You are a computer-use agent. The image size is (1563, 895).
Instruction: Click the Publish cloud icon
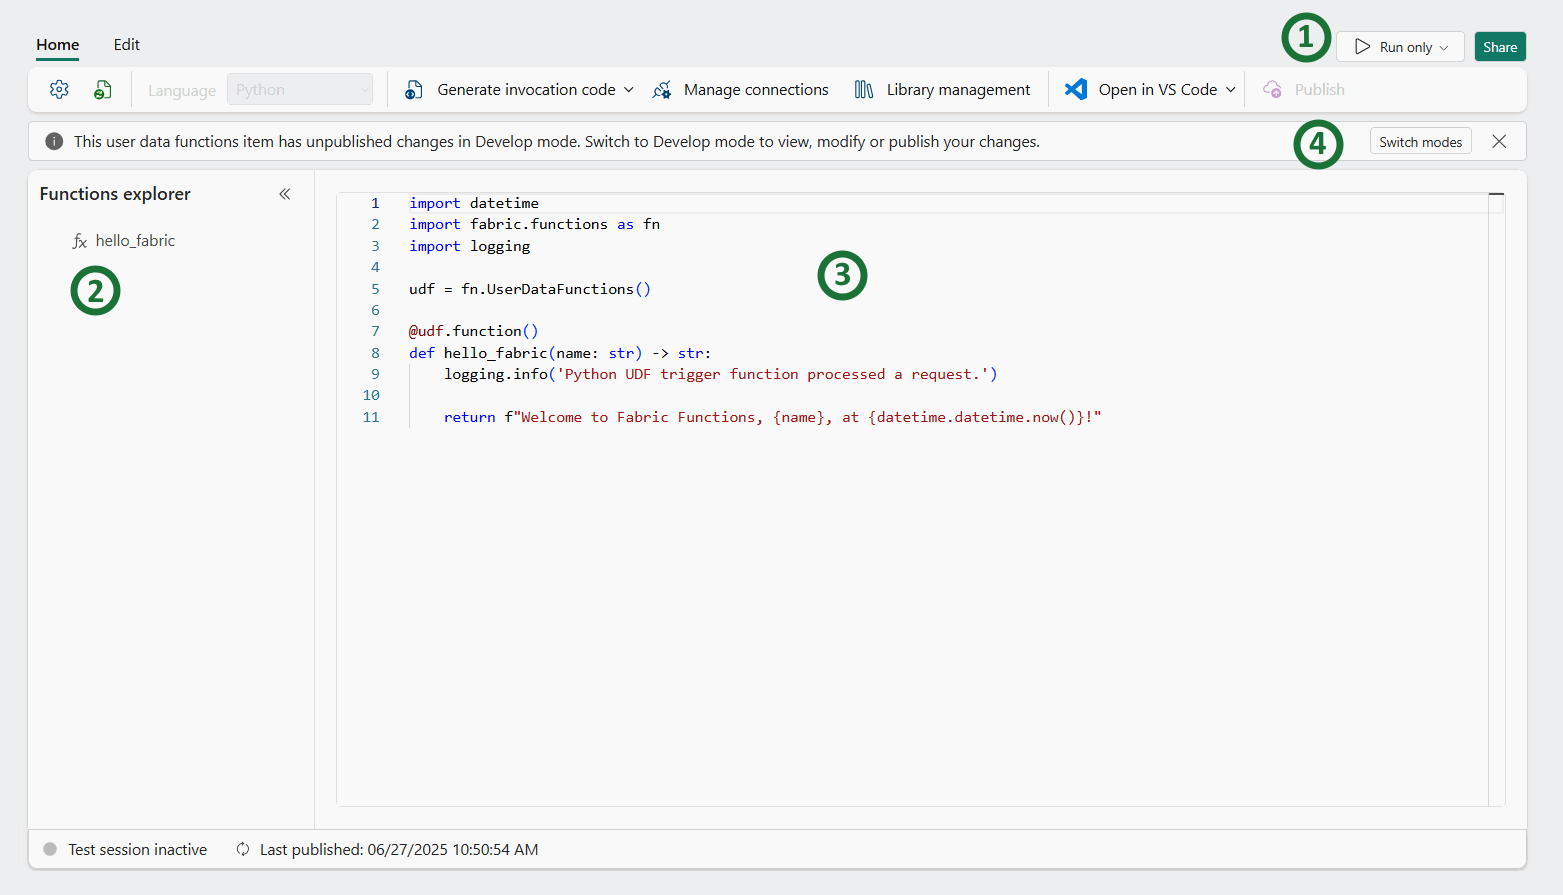[x=1273, y=90]
